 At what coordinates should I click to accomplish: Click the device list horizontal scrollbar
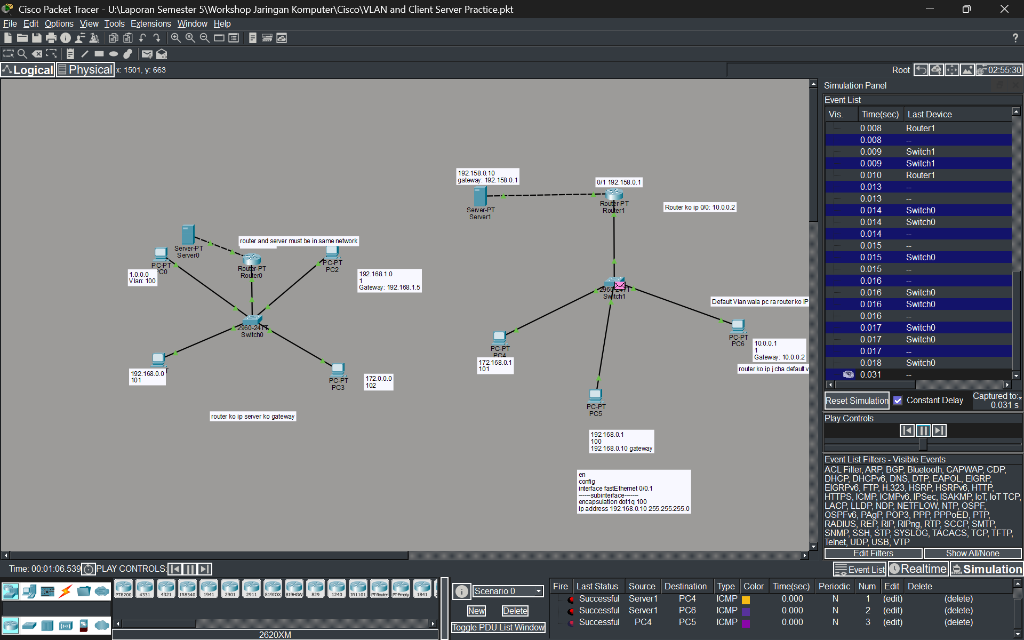[x=276, y=624]
